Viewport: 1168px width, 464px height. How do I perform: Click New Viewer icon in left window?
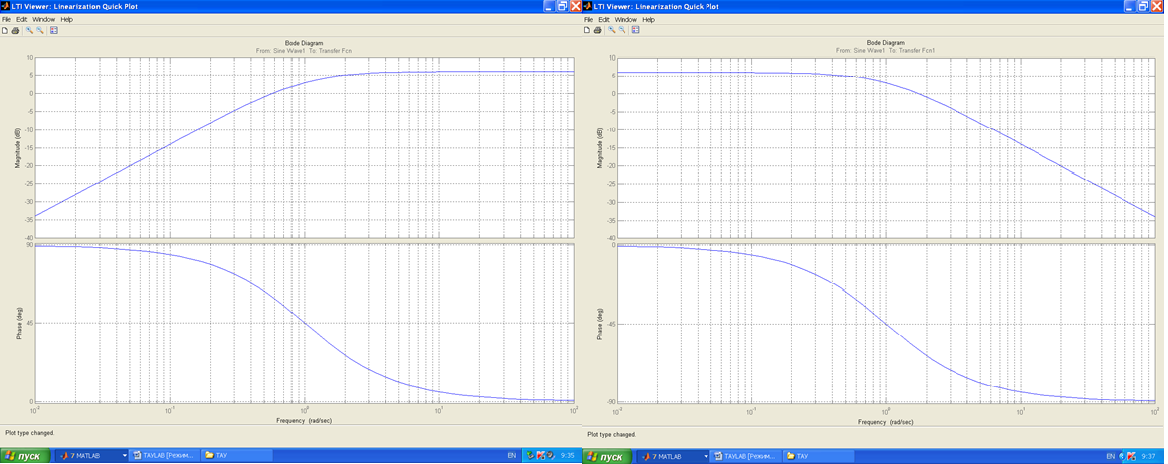click(x=5, y=30)
